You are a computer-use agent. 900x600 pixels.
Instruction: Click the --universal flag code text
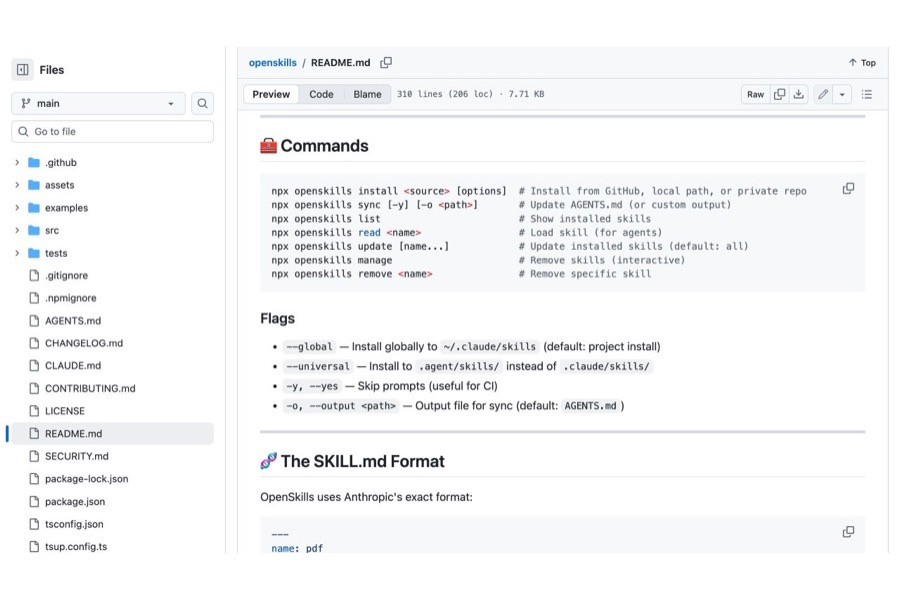point(318,366)
